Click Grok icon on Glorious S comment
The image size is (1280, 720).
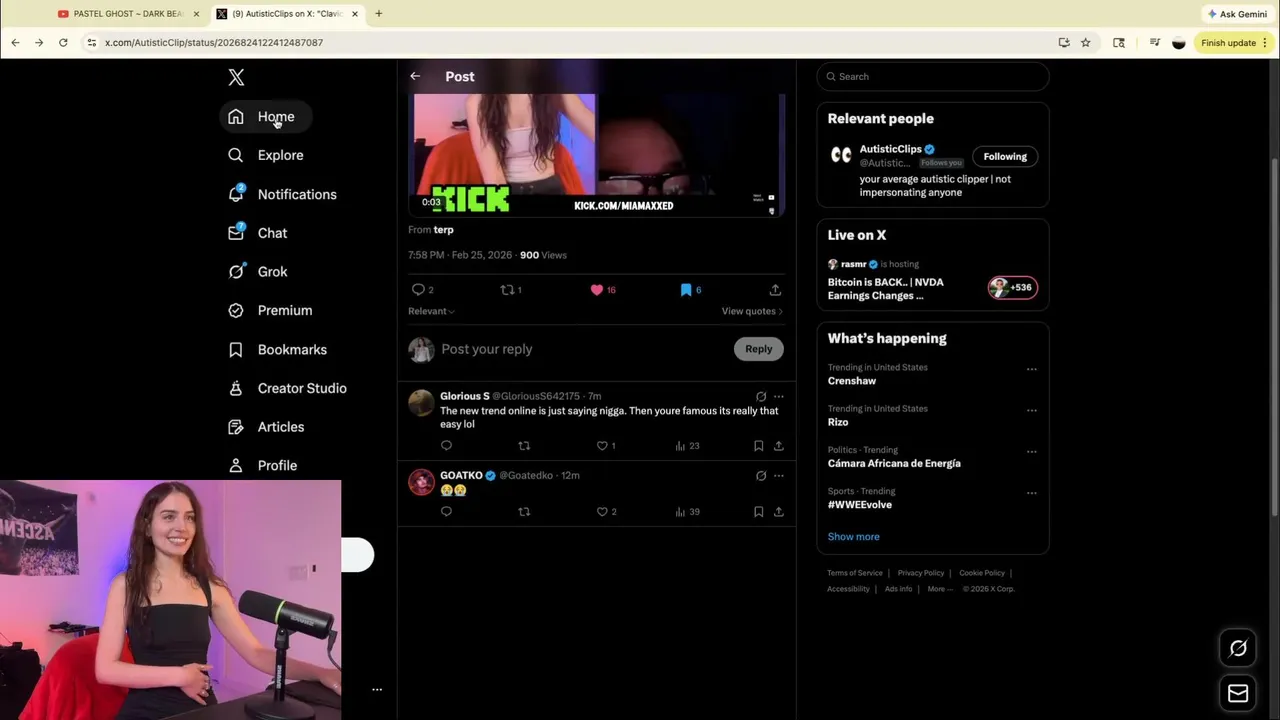761,397
